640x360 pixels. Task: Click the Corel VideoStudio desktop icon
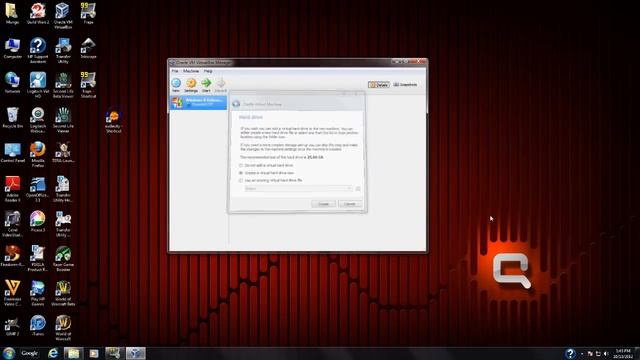coord(13,223)
